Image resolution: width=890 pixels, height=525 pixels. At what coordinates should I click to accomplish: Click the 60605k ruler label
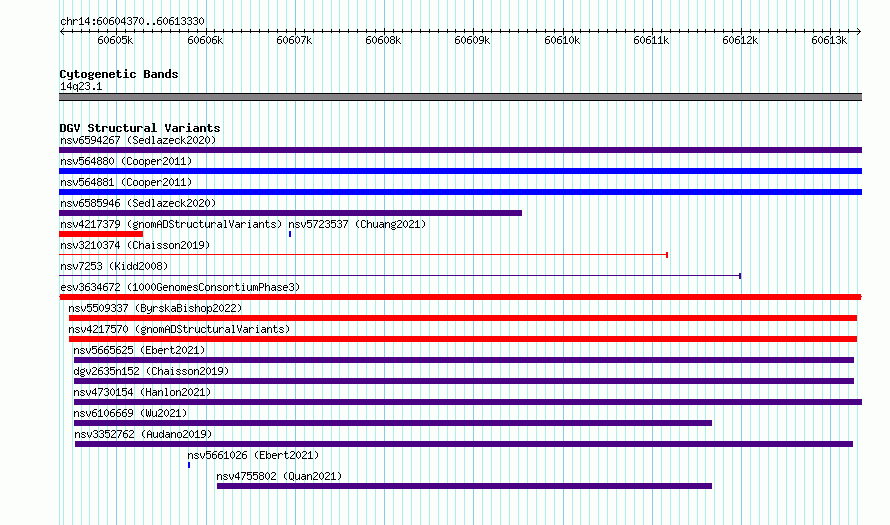point(115,40)
